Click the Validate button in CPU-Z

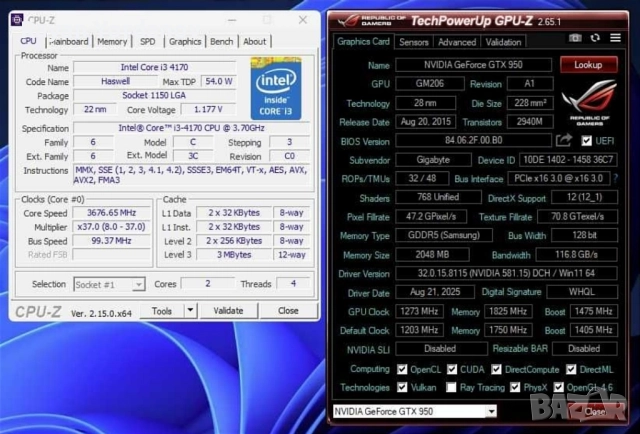click(229, 311)
